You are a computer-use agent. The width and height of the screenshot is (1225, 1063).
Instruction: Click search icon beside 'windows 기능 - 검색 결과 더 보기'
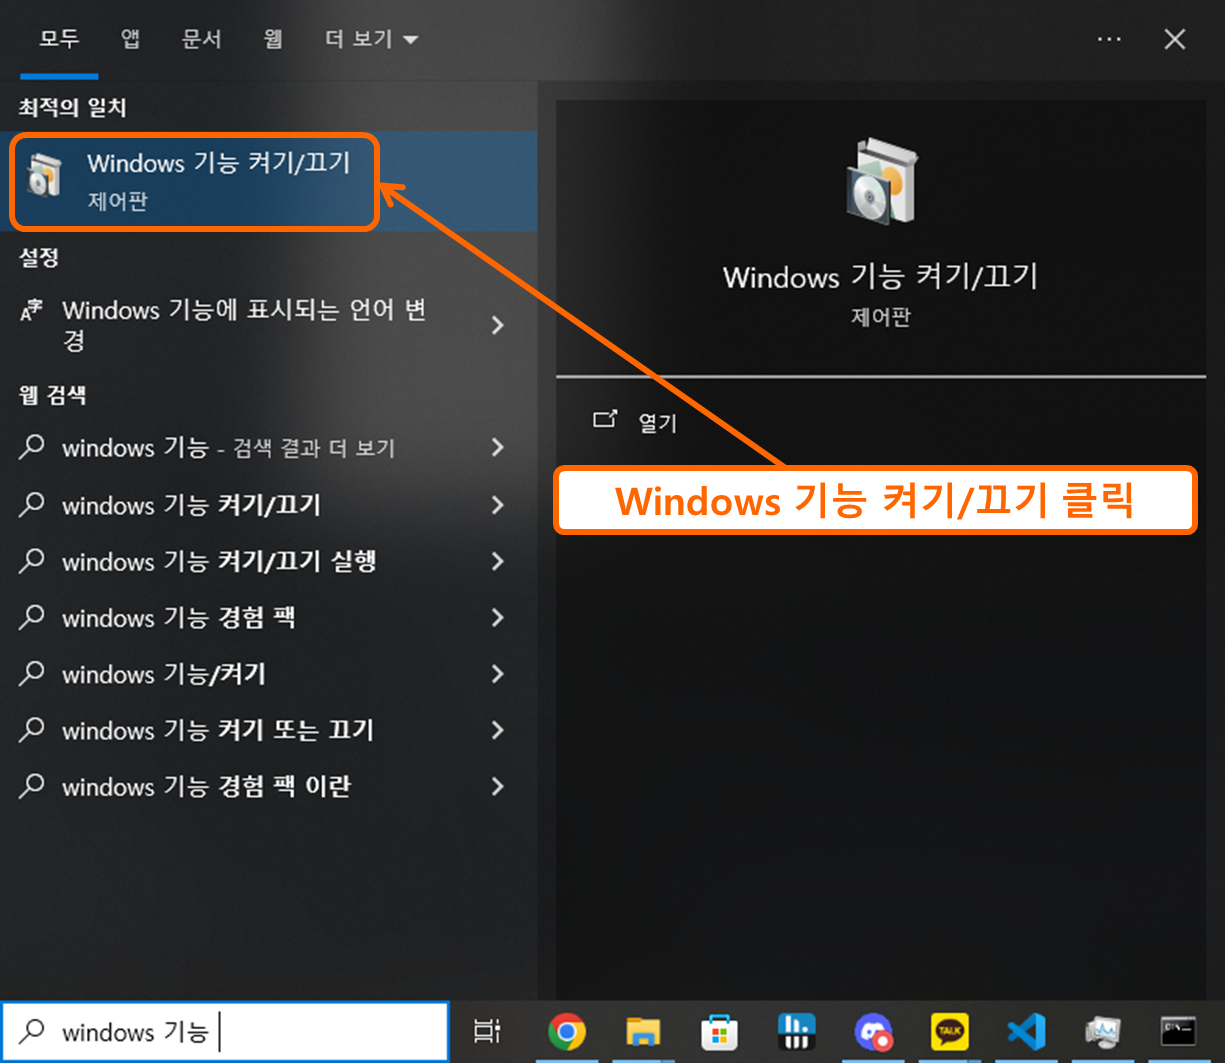(32, 446)
